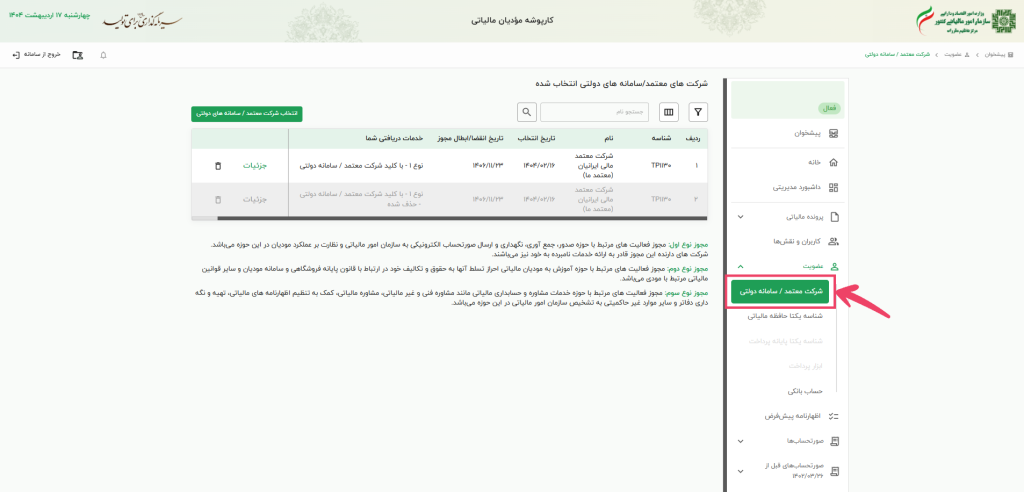Open the notifications bell icon
This screenshot has height=492, width=1024.
(104, 54)
